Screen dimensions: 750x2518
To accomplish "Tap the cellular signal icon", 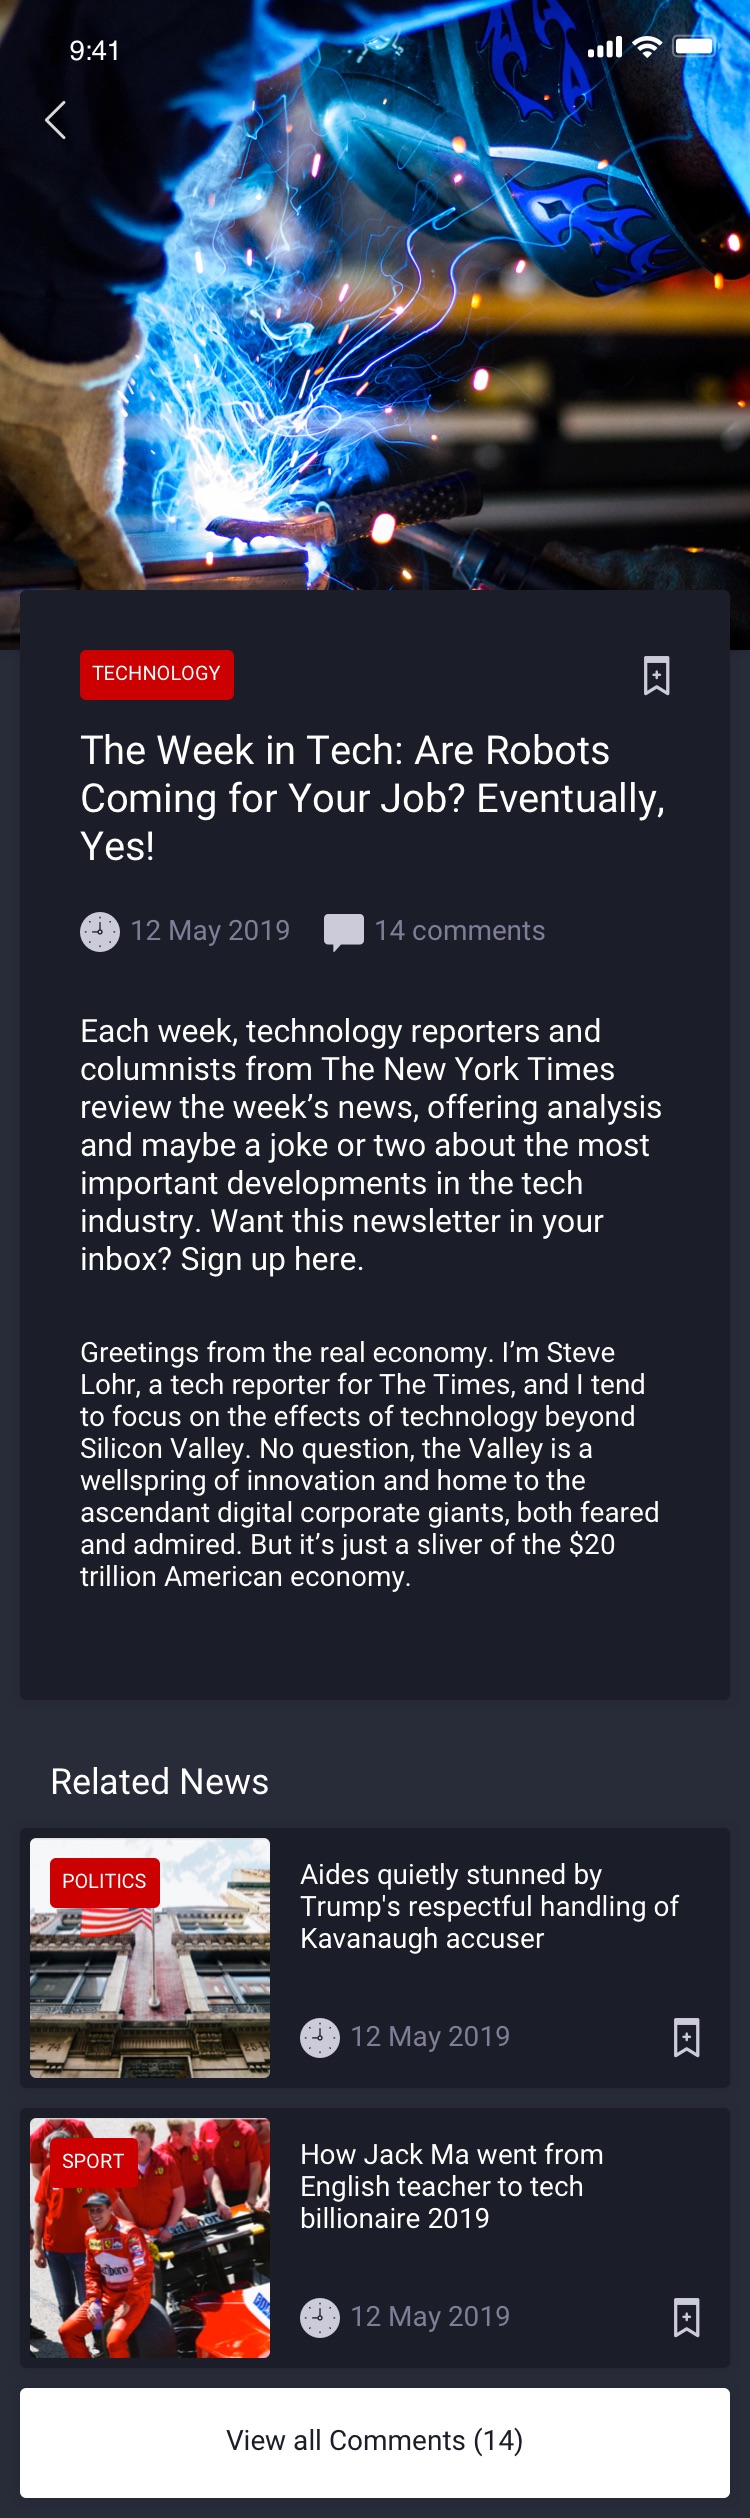I will click(604, 47).
